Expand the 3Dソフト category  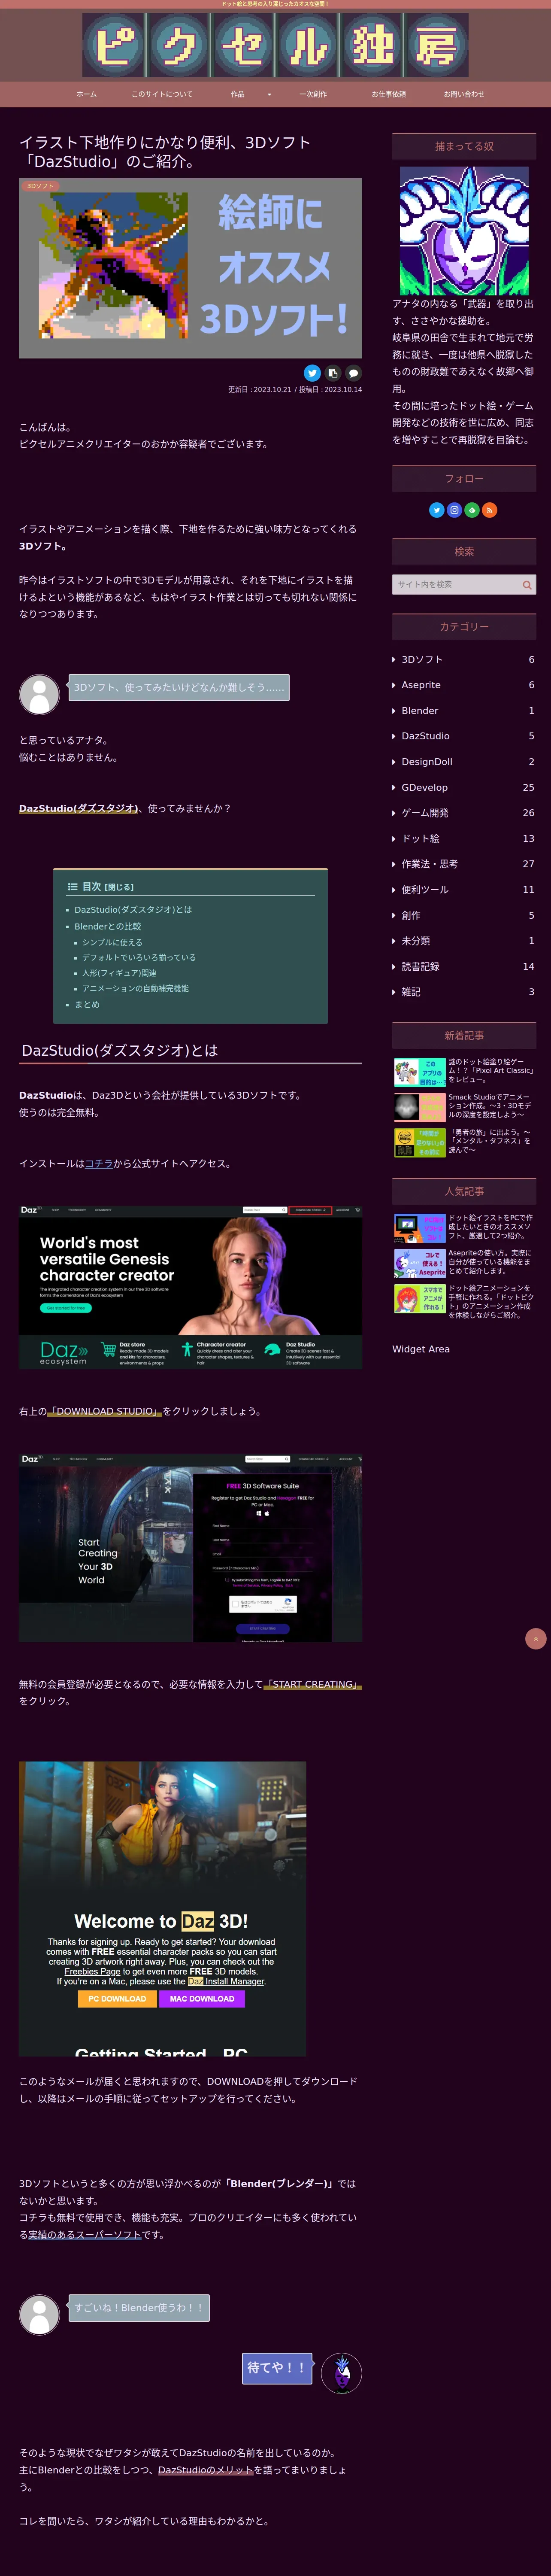click(464, 660)
